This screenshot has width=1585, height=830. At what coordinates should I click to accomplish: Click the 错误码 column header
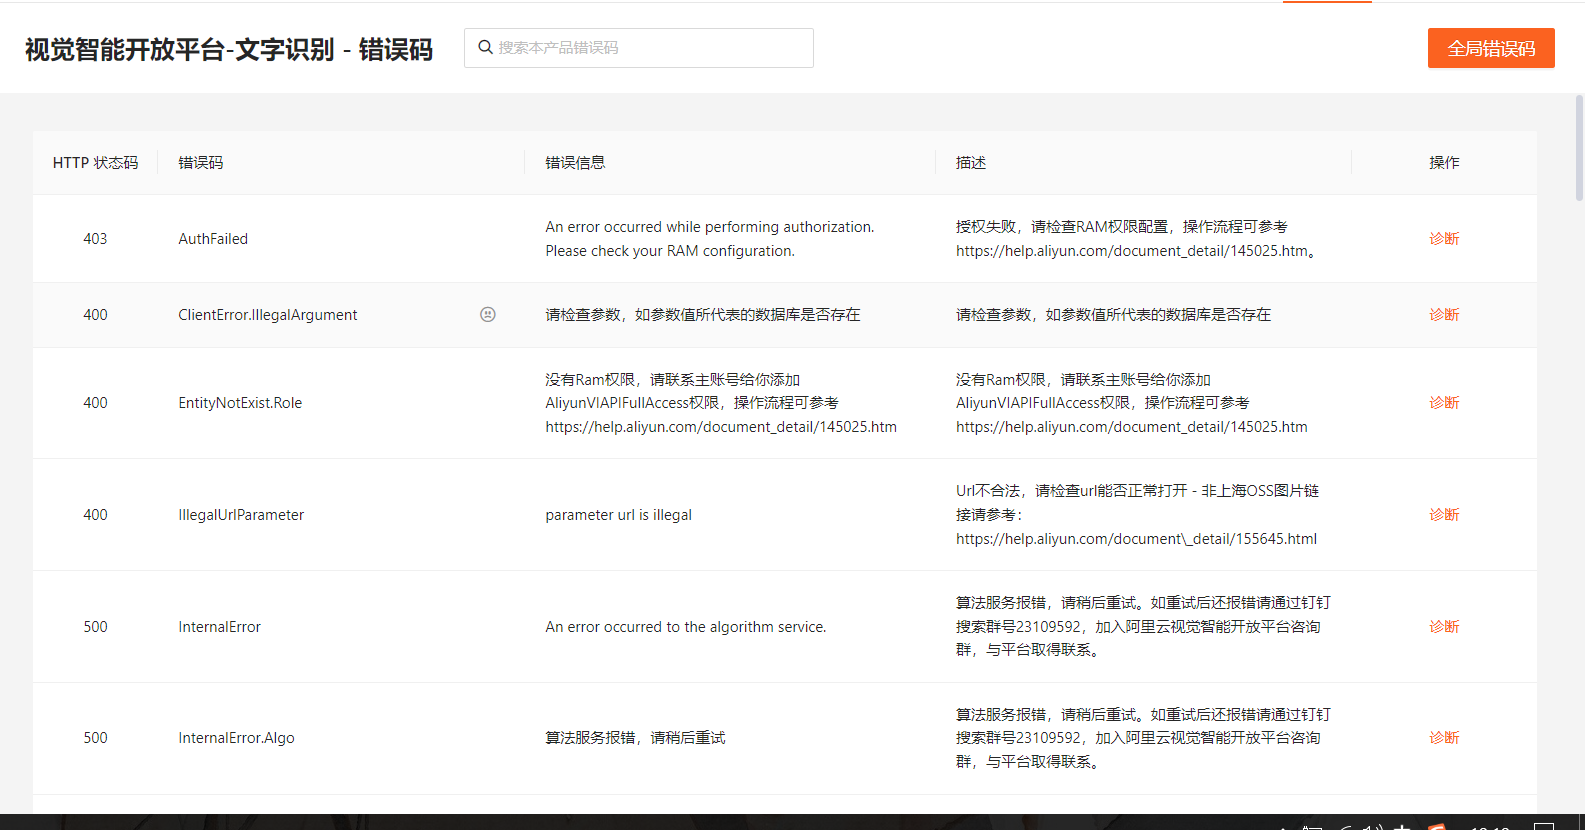(201, 163)
